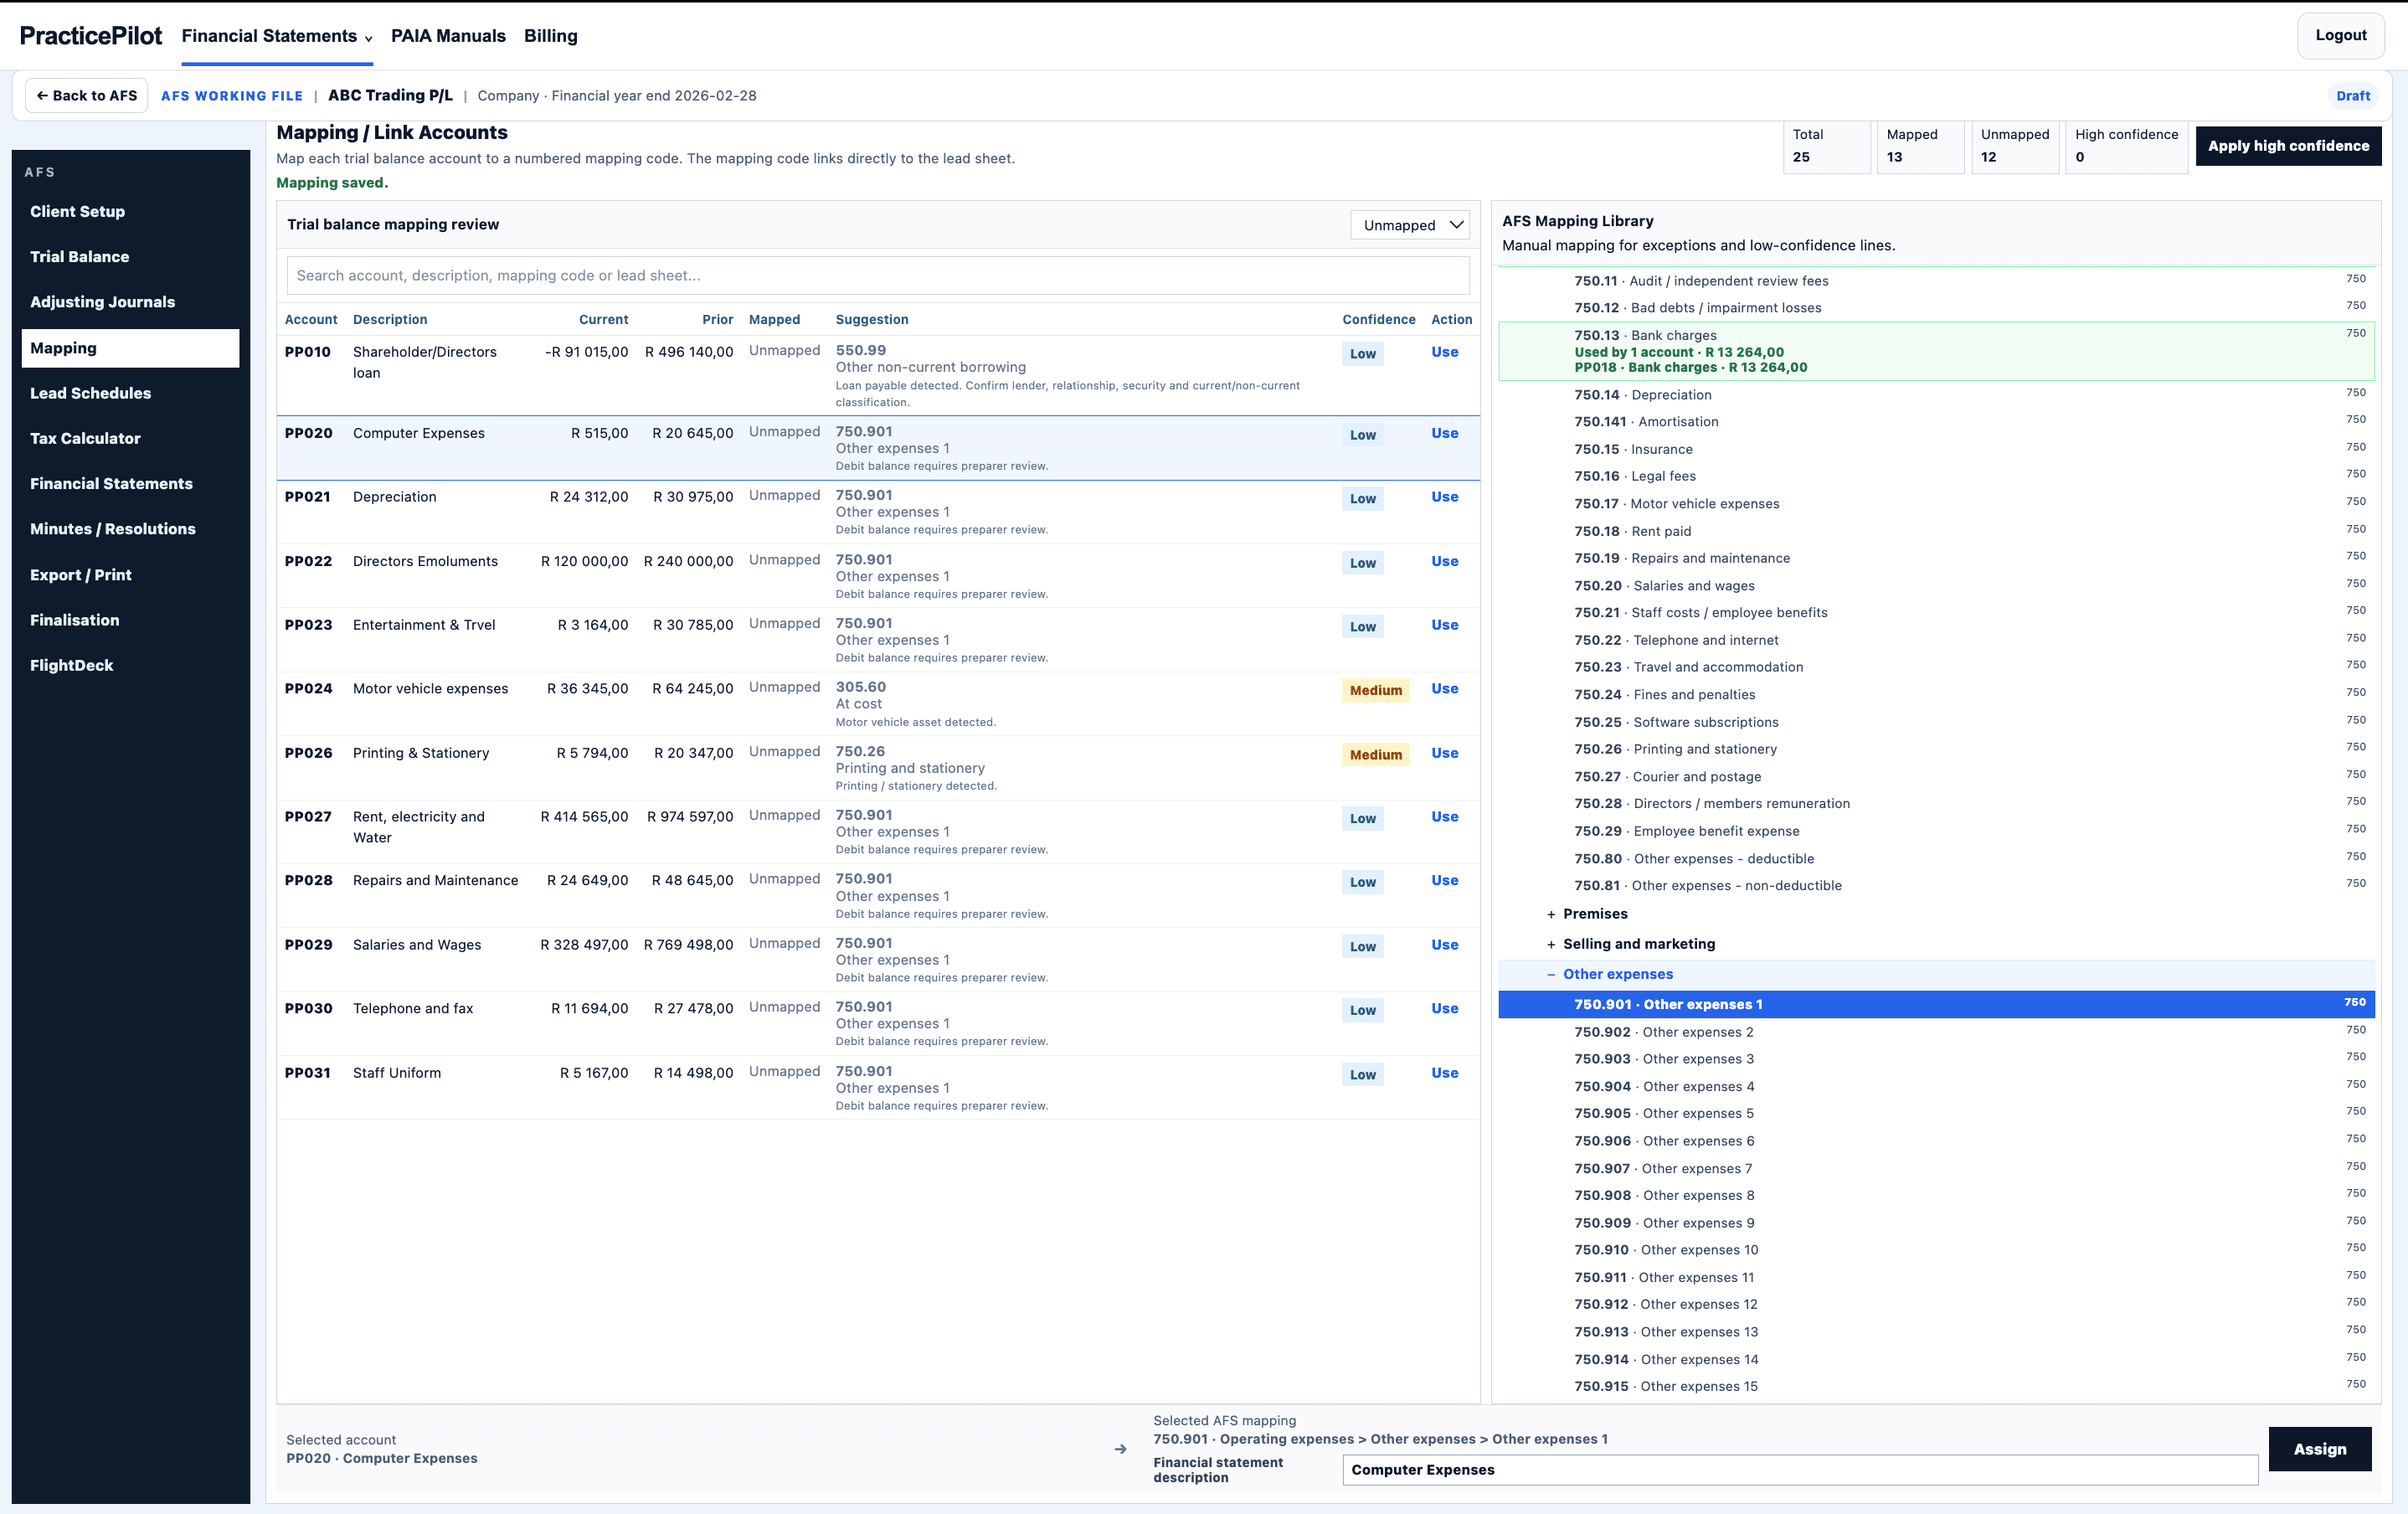Click Apply high confidence button
This screenshot has width=2408, height=1514.
coord(2288,146)
